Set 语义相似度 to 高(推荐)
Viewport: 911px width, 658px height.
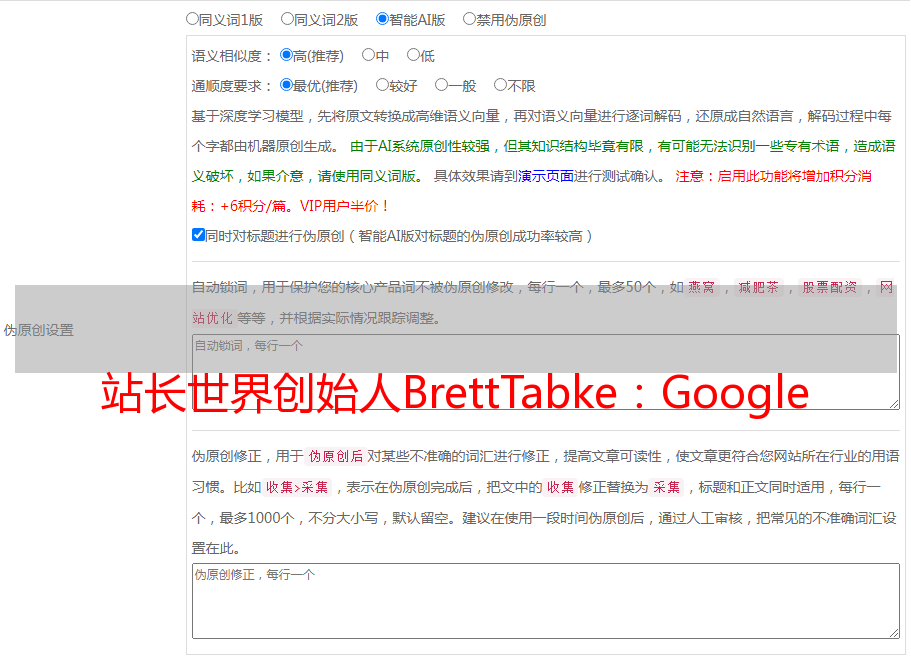click(x=286, y=55)
